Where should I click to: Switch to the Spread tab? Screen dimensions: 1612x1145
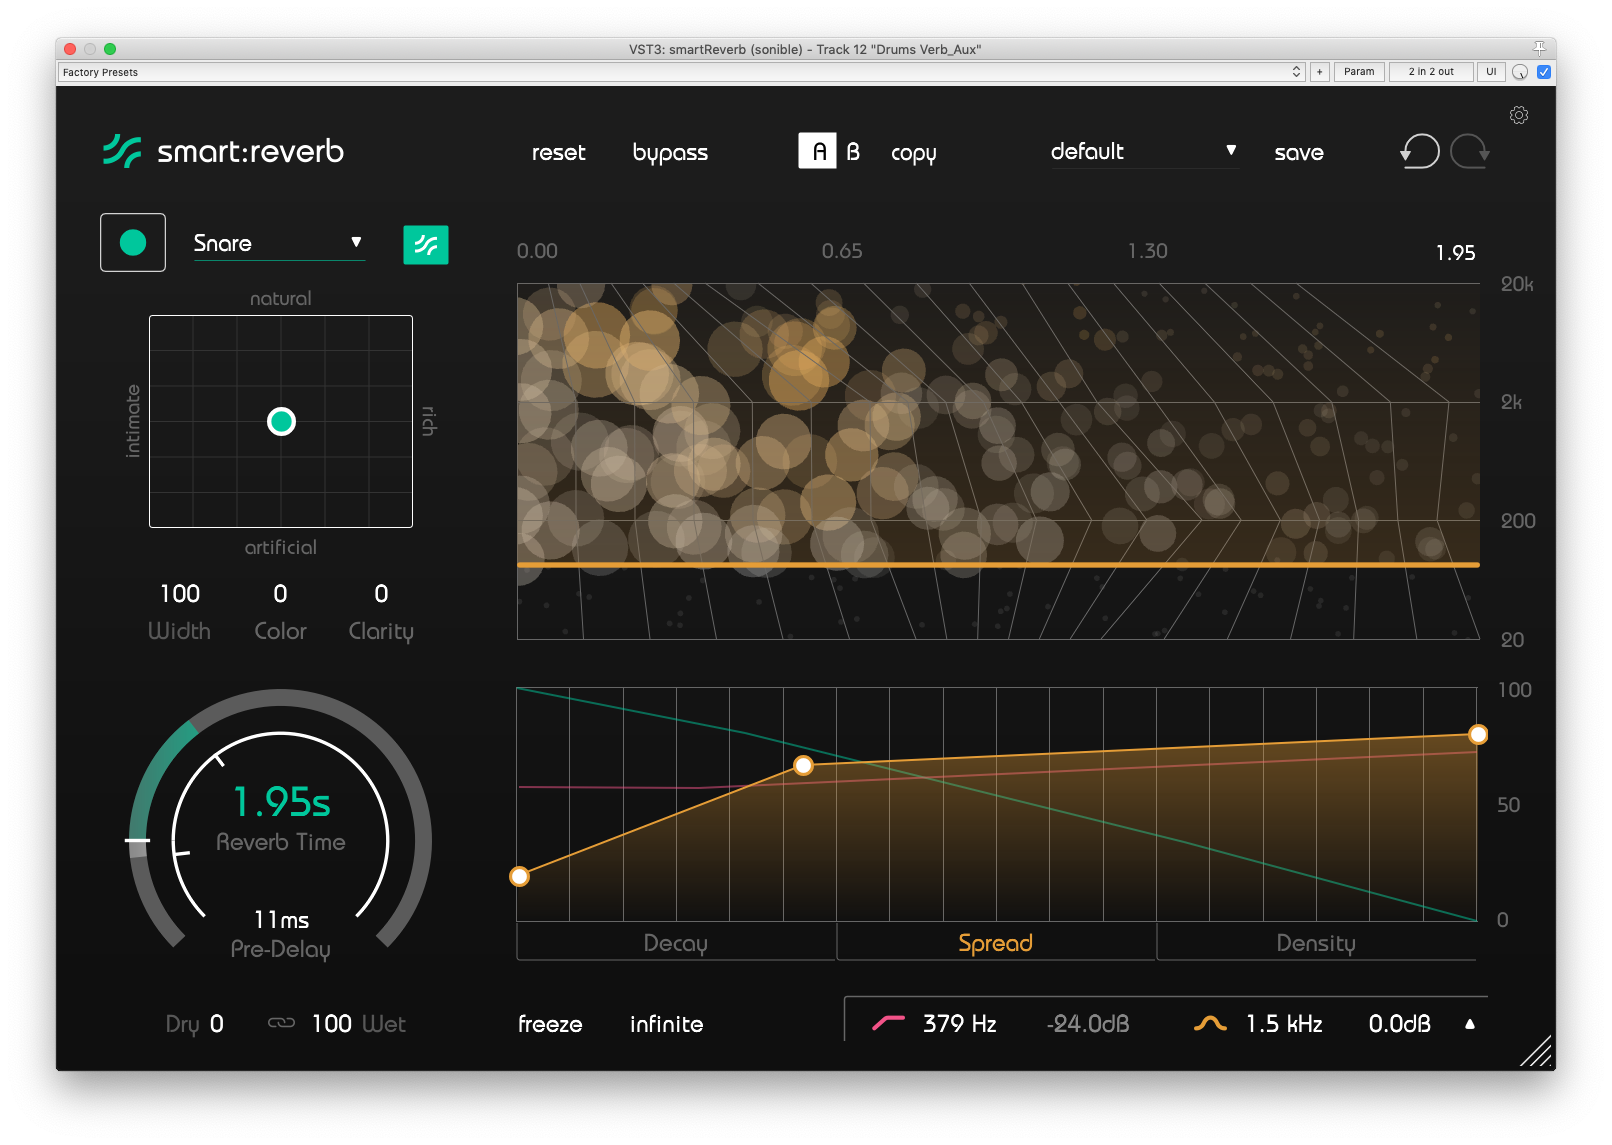click(996, 943)
